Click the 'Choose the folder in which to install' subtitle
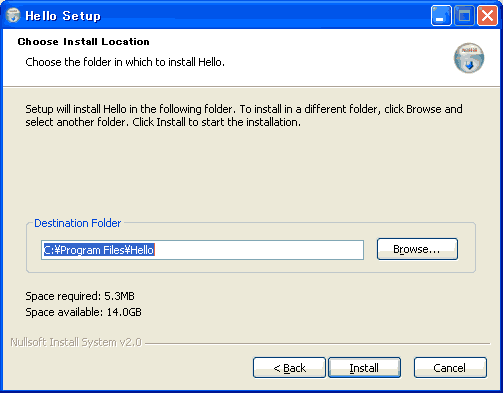 click(125, 62)
